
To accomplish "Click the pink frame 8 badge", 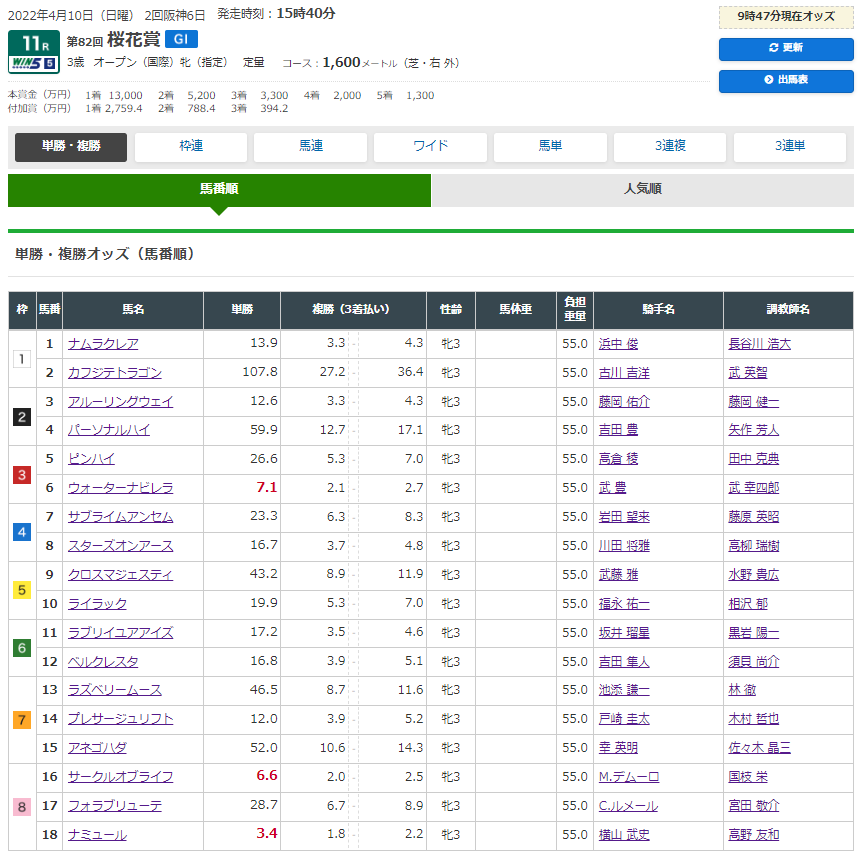I will [22, 808].
